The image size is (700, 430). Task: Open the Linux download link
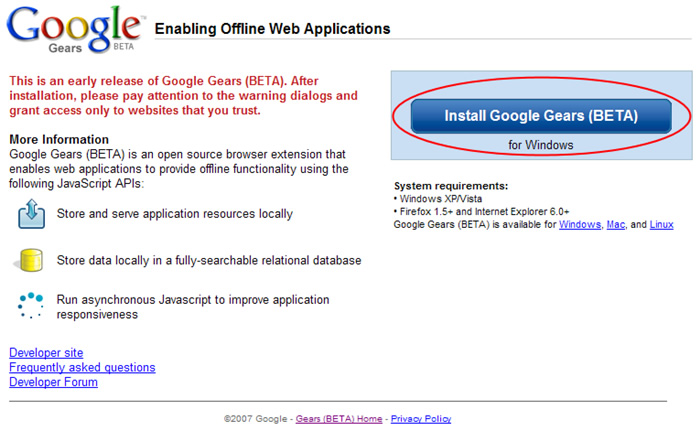(x=661, y=225)
